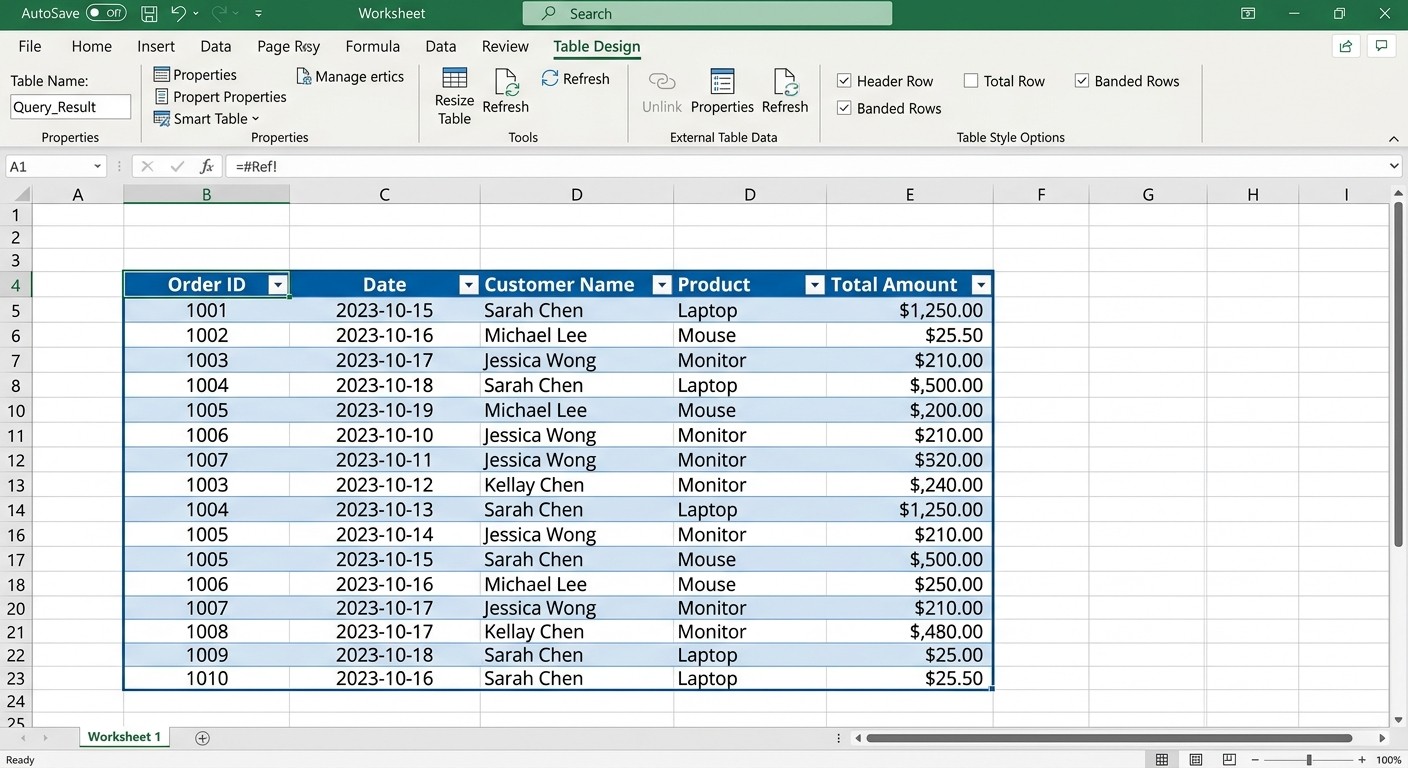Screen dimensions: 1408x768
Task: Click the Share icon
Action: point(1346,46)
